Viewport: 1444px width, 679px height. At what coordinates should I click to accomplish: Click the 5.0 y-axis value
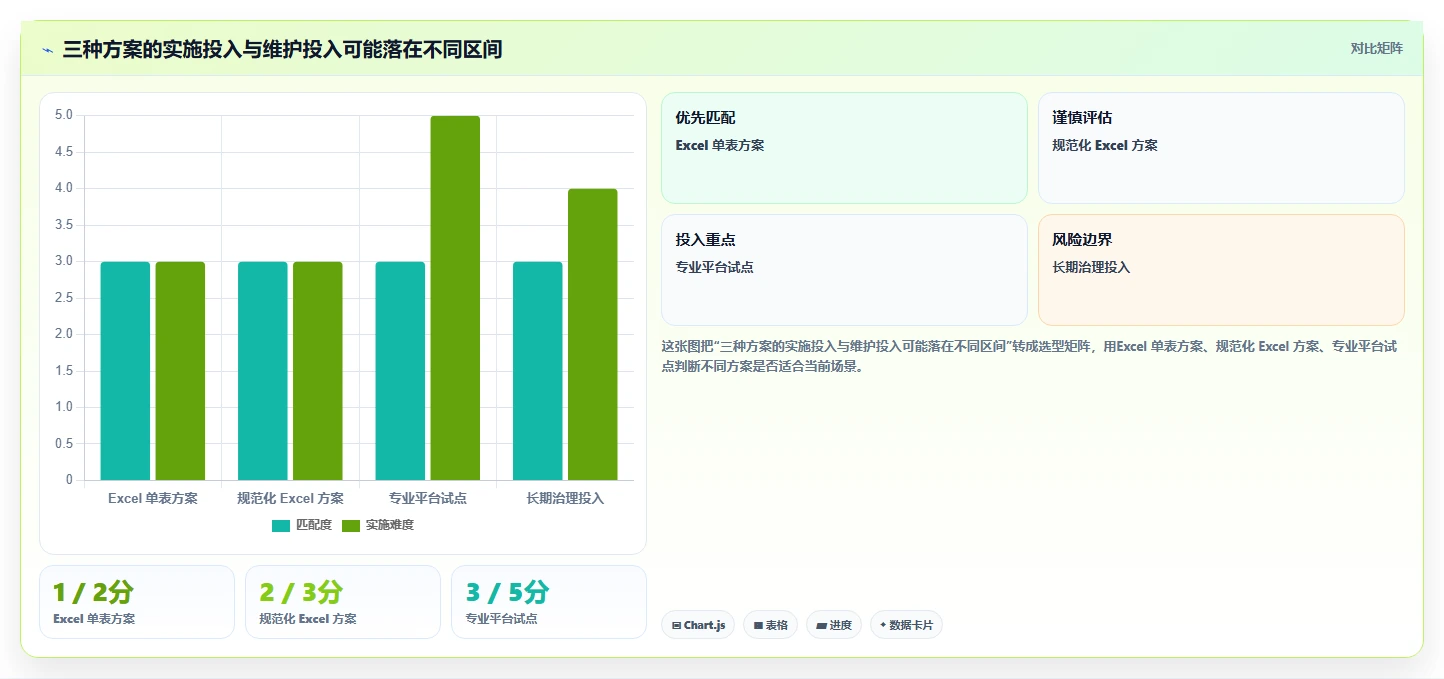(63, 115)
